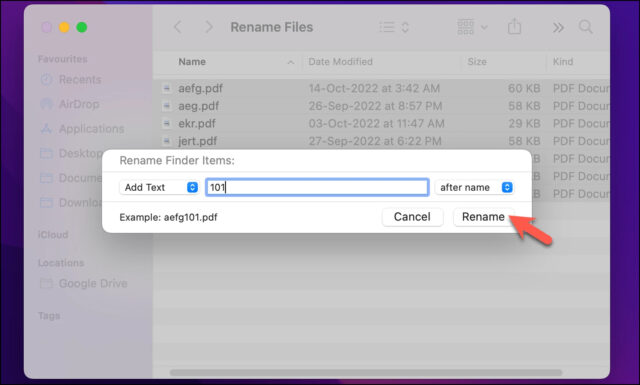This screenshot has height=385, width=640.
Task: Show more toolbar items chevron
Action: point(558,28)
